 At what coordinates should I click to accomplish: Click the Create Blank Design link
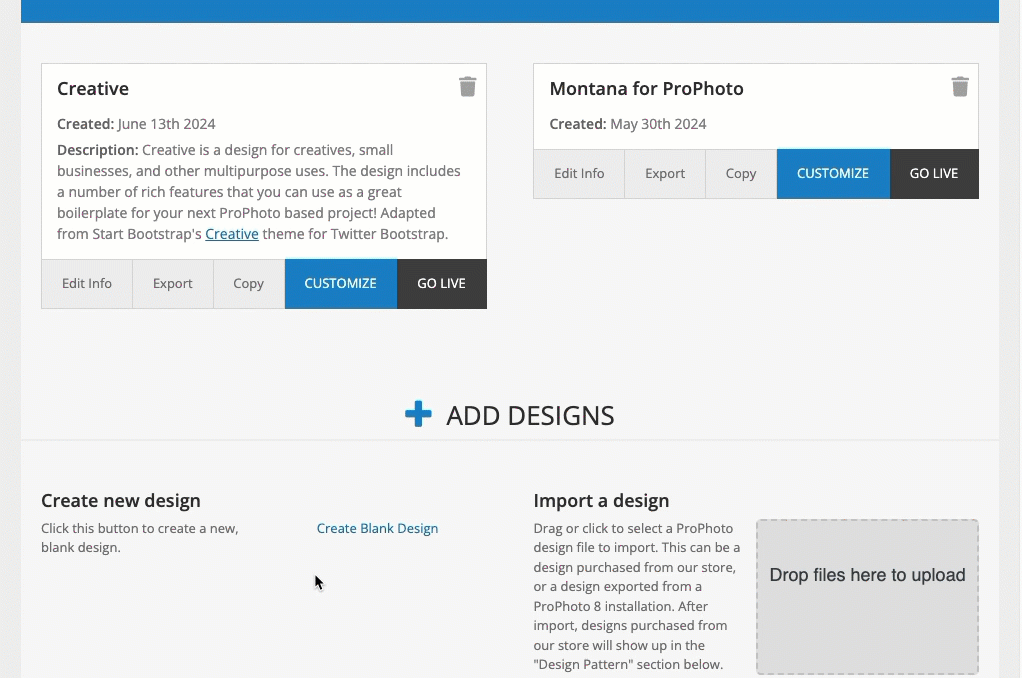(377, 528)
